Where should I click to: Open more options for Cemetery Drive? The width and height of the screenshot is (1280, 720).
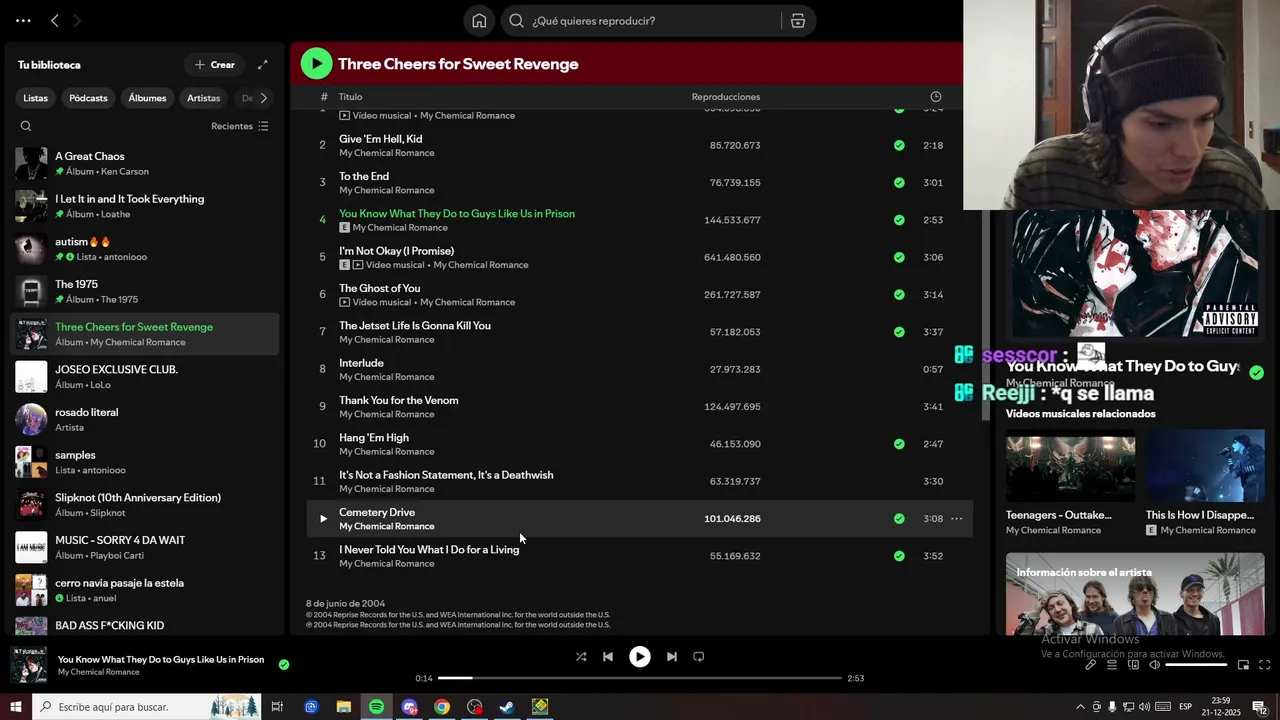pyautogui.click(x=956, y=519)
